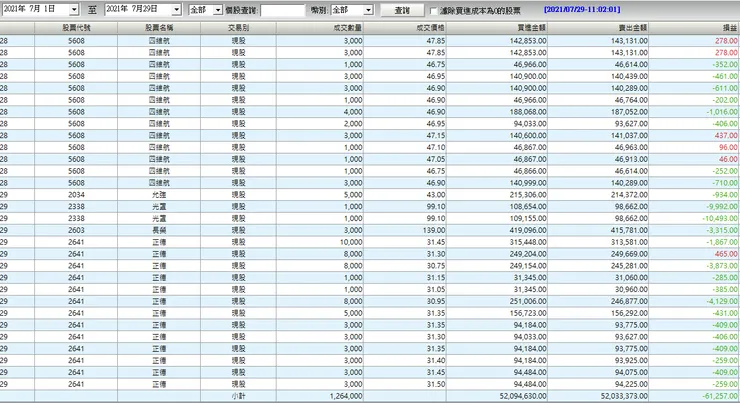
Task: Select price cell 30.75
Action: [436, 266]
